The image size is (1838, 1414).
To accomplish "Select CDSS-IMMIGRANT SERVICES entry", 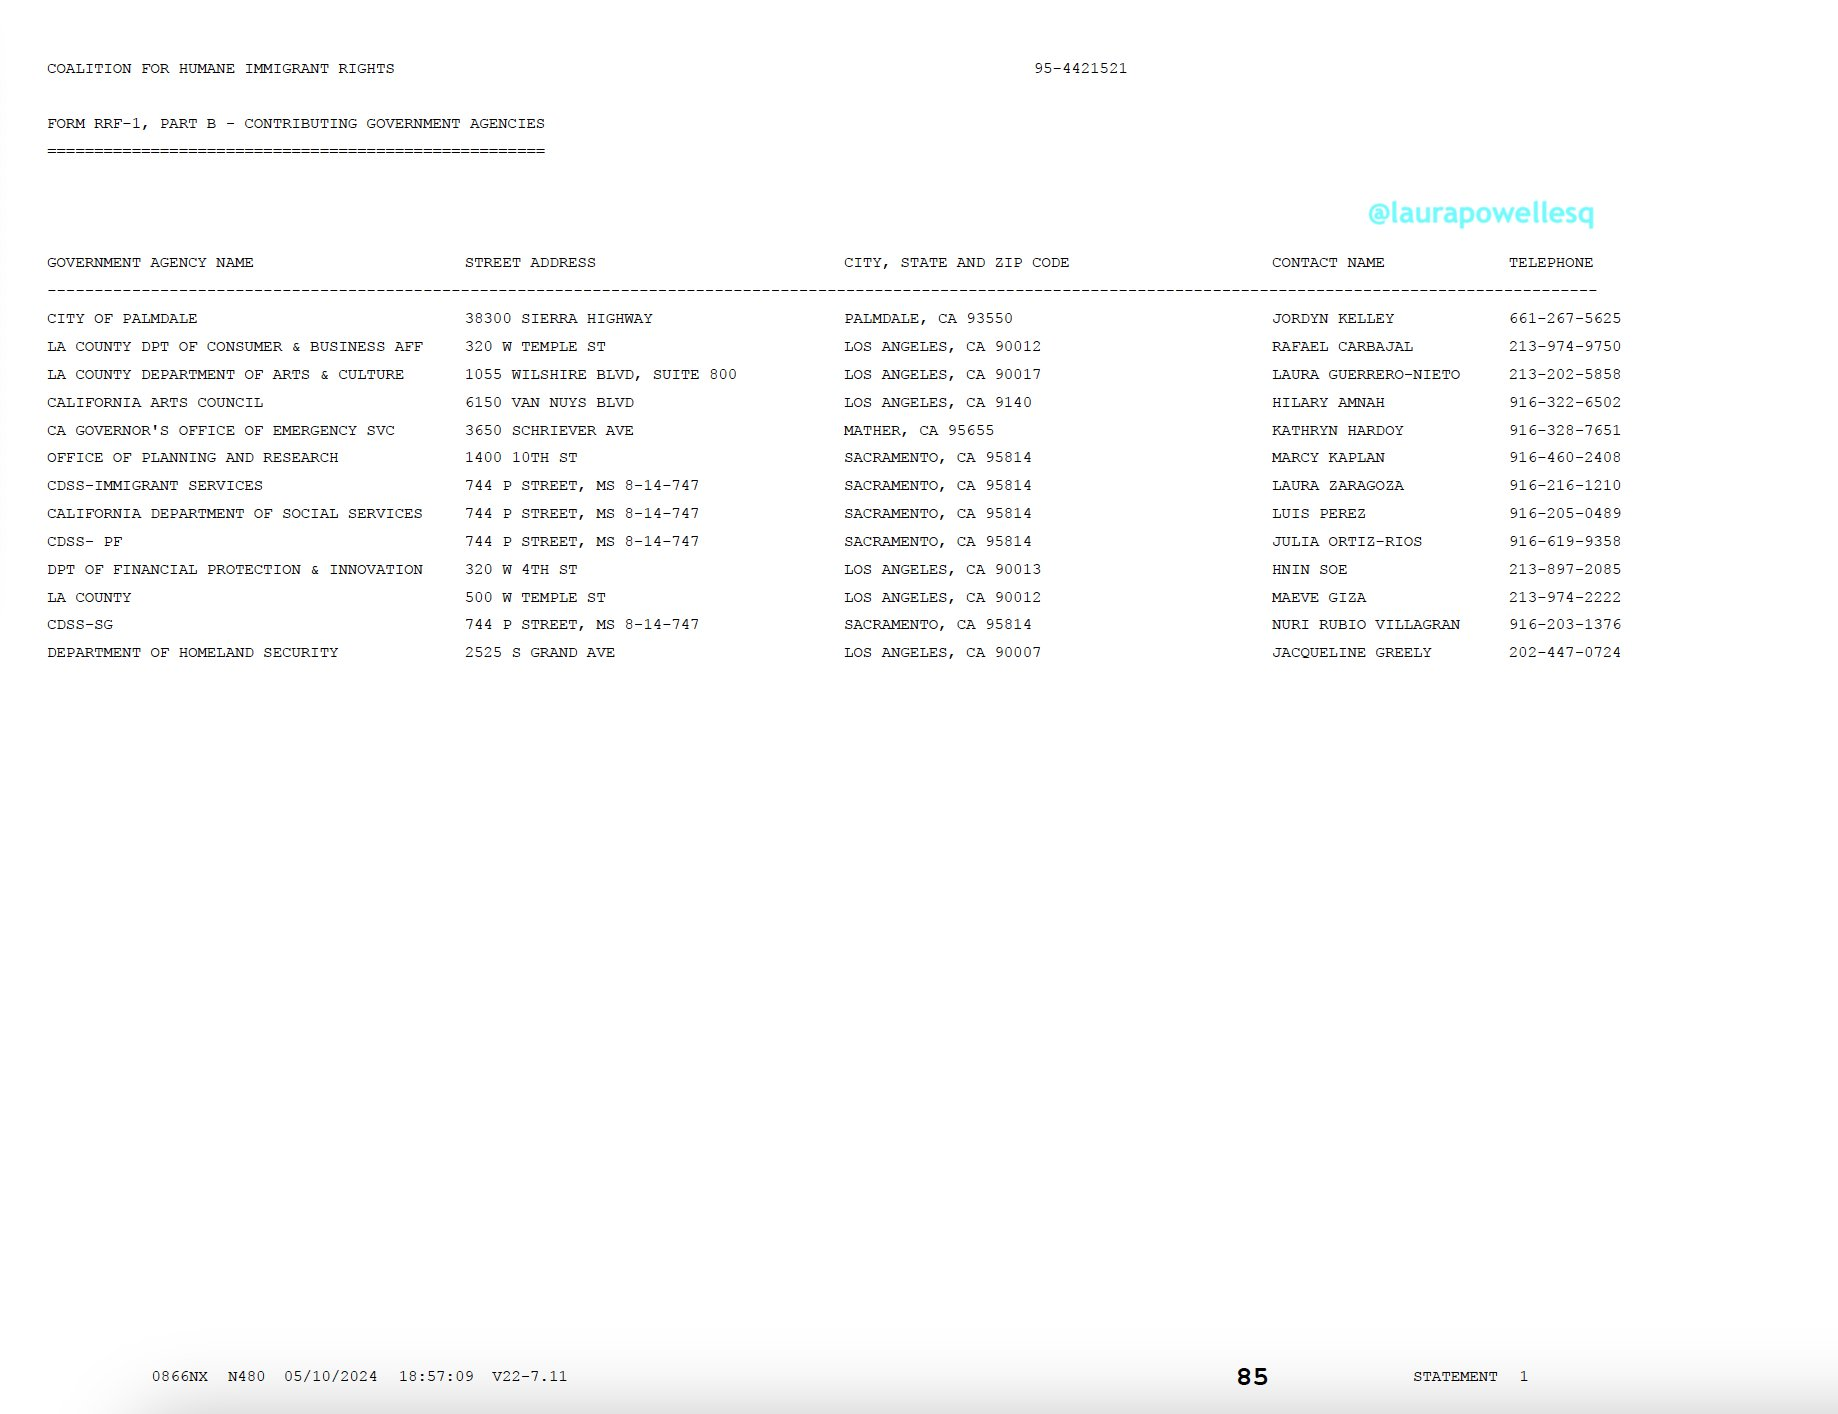I will (x=155, y=486).
